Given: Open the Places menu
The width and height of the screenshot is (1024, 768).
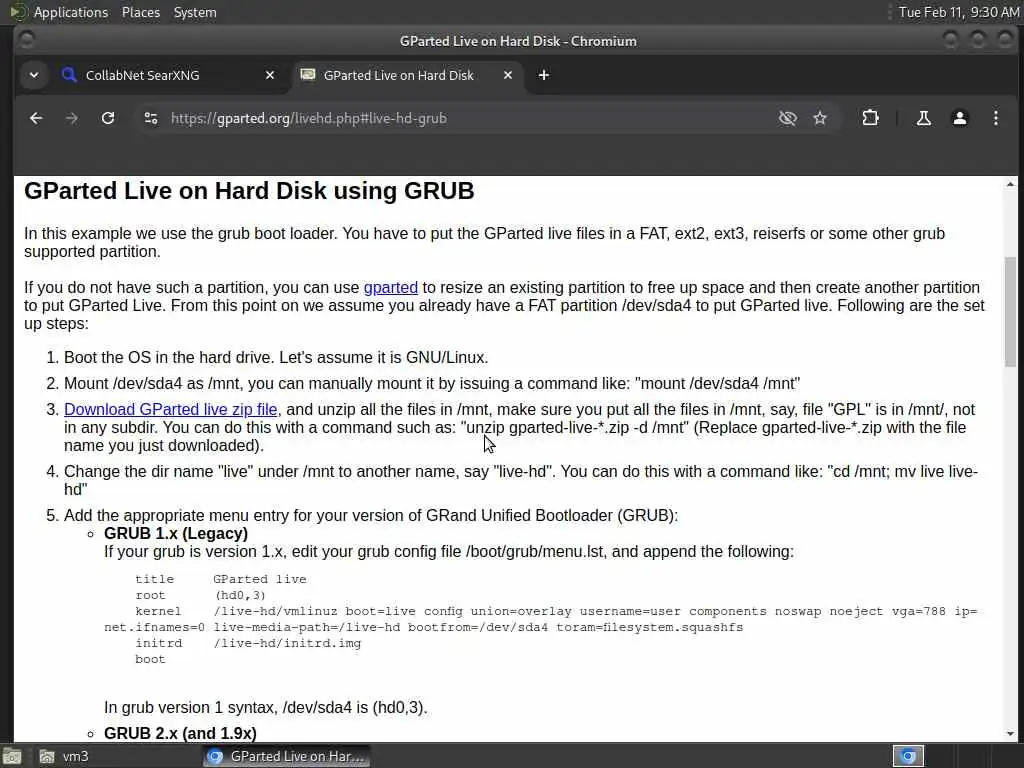Looking at the screenshot, I should tap(140, 12).
